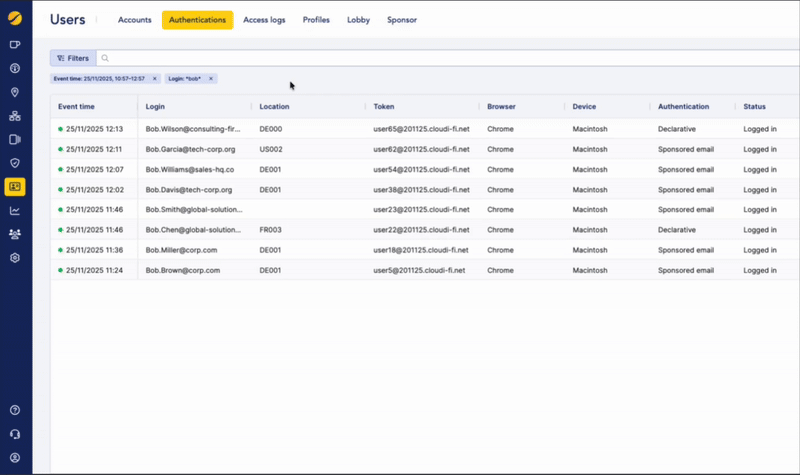Select the highlighted Users ID card icon
This screenshot has width=800, height=475.
(x=15, y=187)
